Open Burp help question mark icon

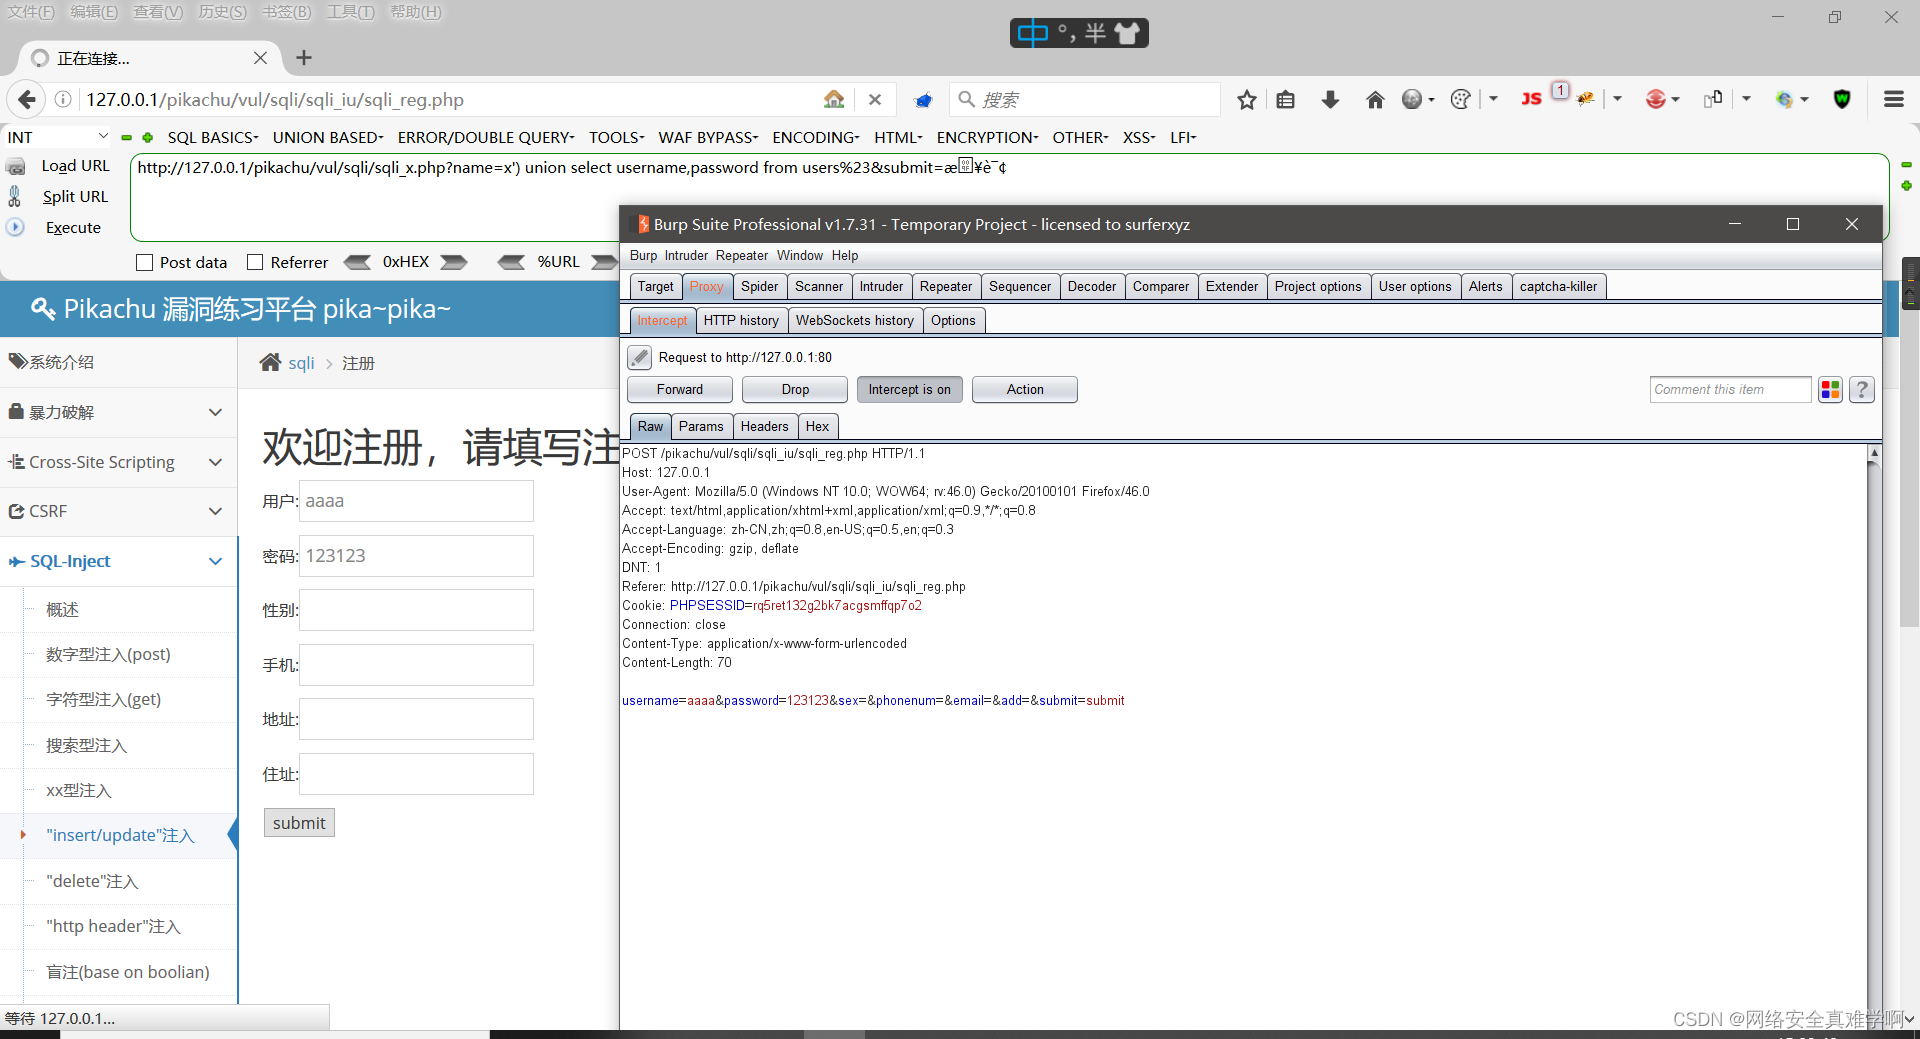pyautogui.click(x=1862, y=390)
